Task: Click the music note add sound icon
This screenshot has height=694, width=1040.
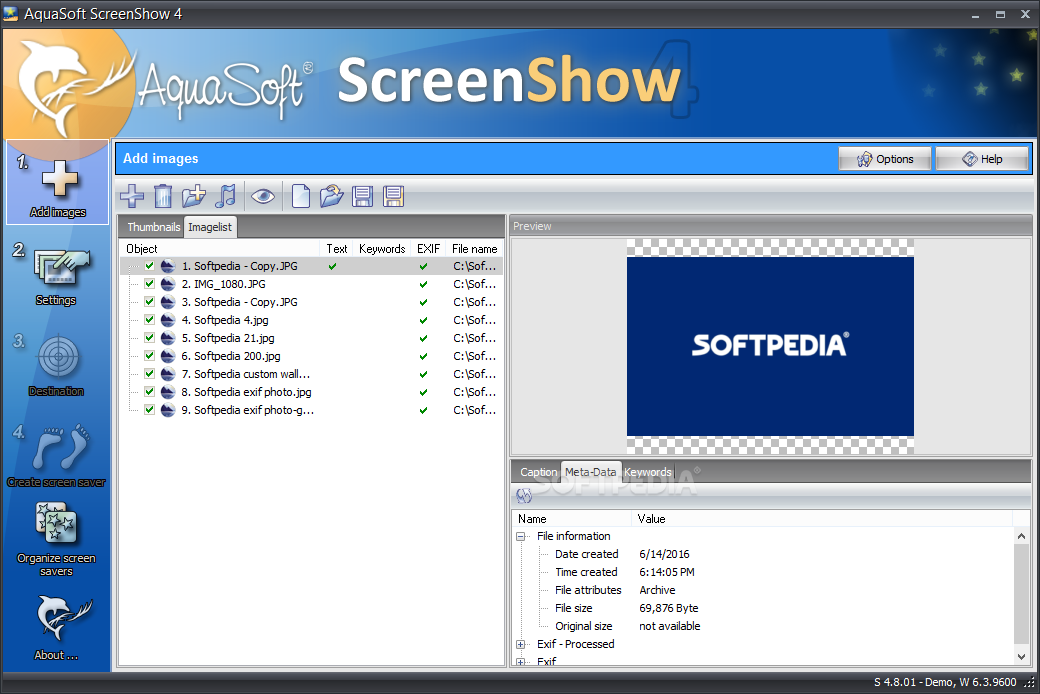Action: tap(226, 196)
